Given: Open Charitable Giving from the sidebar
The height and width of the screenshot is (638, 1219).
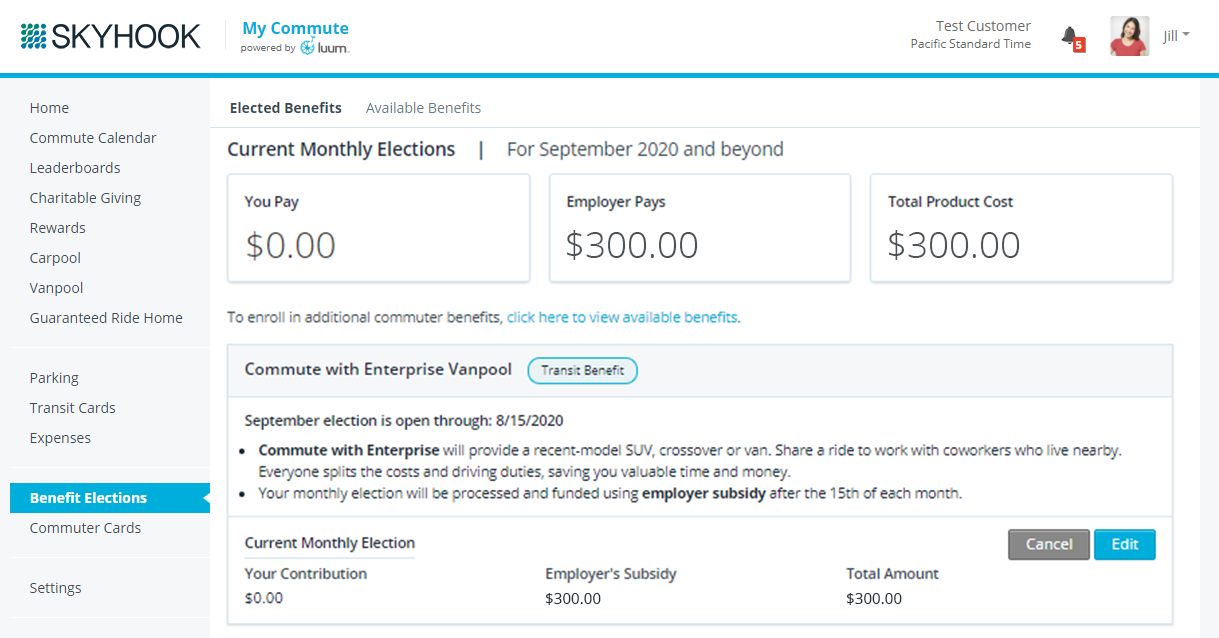Looking at the screenshot, I should [85, 198].
